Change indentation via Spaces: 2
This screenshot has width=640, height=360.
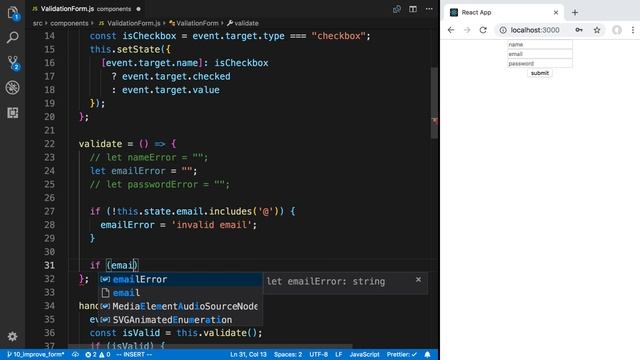288,354
